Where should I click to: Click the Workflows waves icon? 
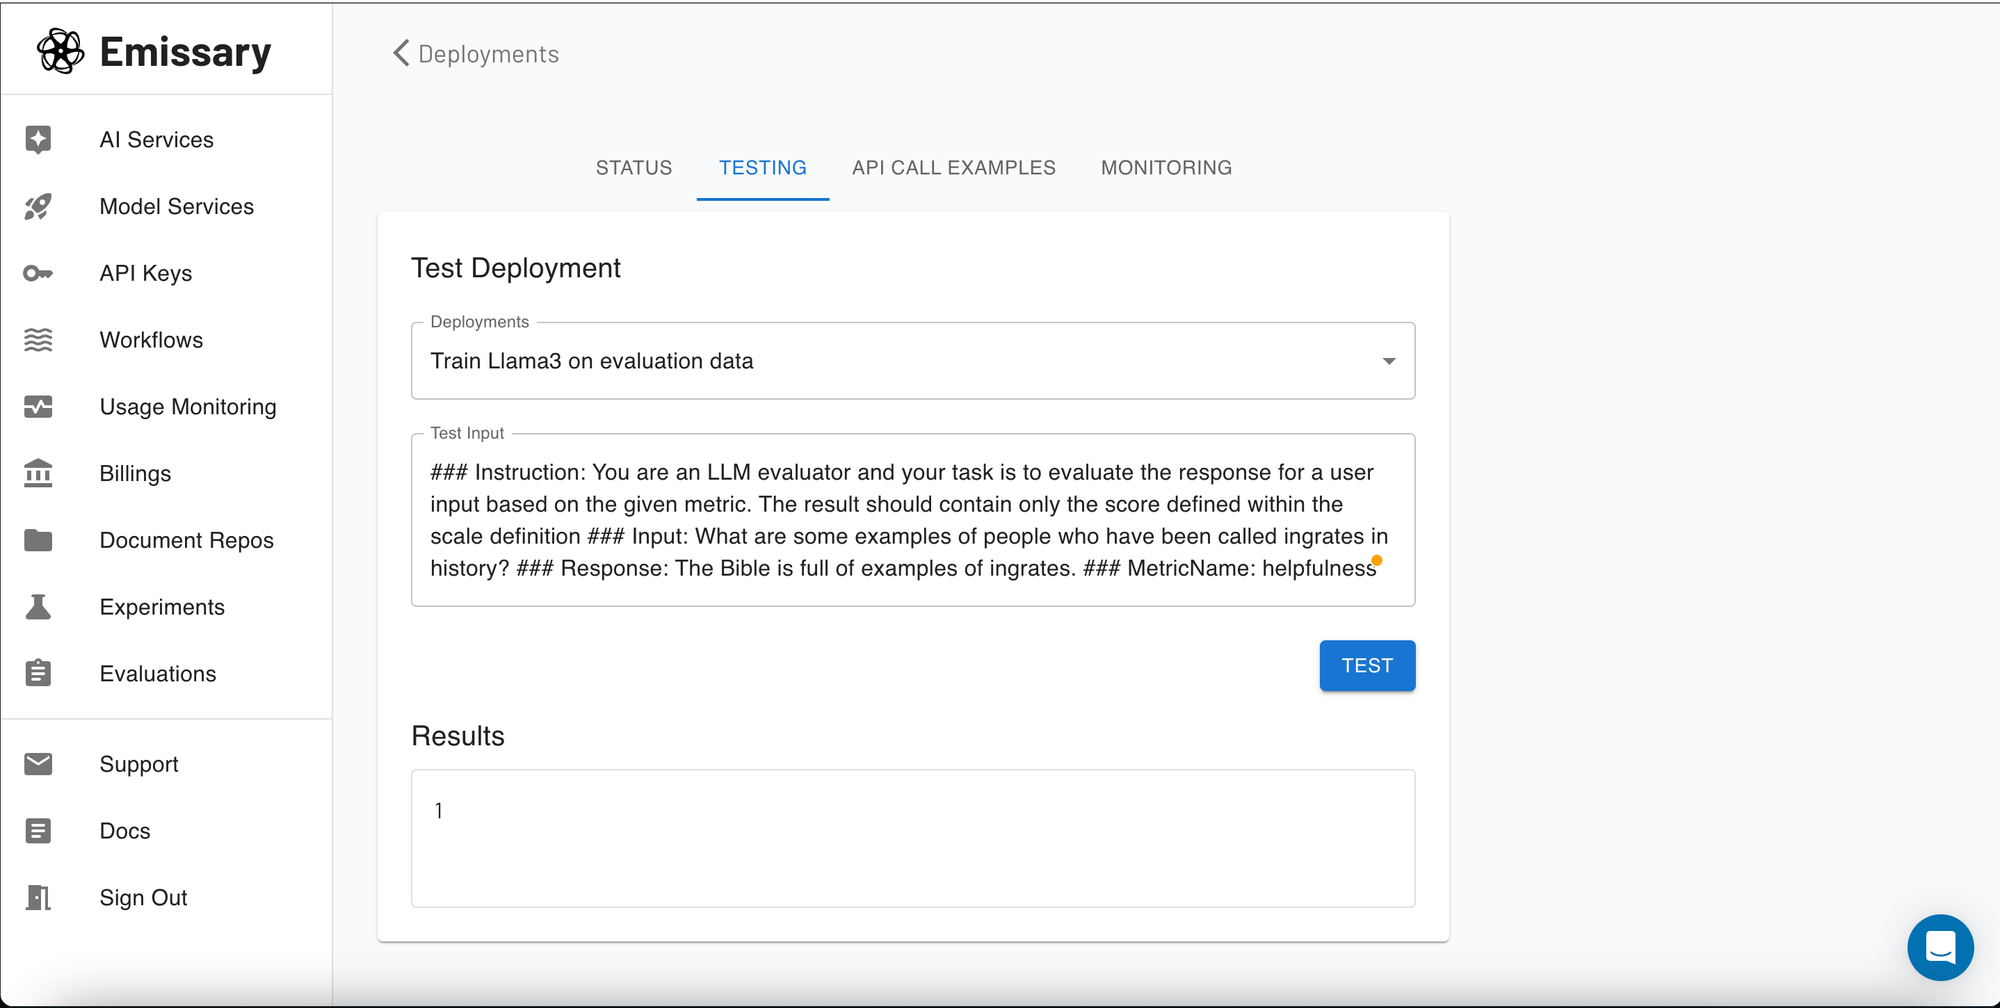38,340
